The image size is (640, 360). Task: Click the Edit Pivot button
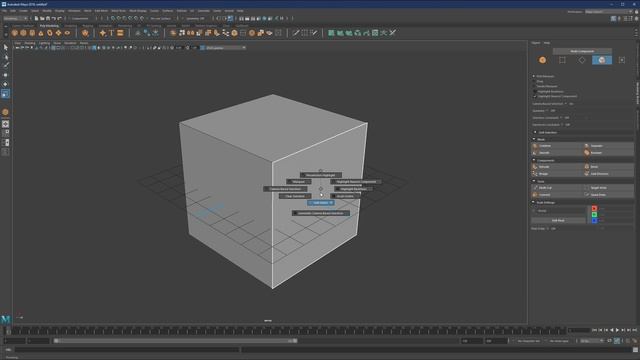[558, 220]
